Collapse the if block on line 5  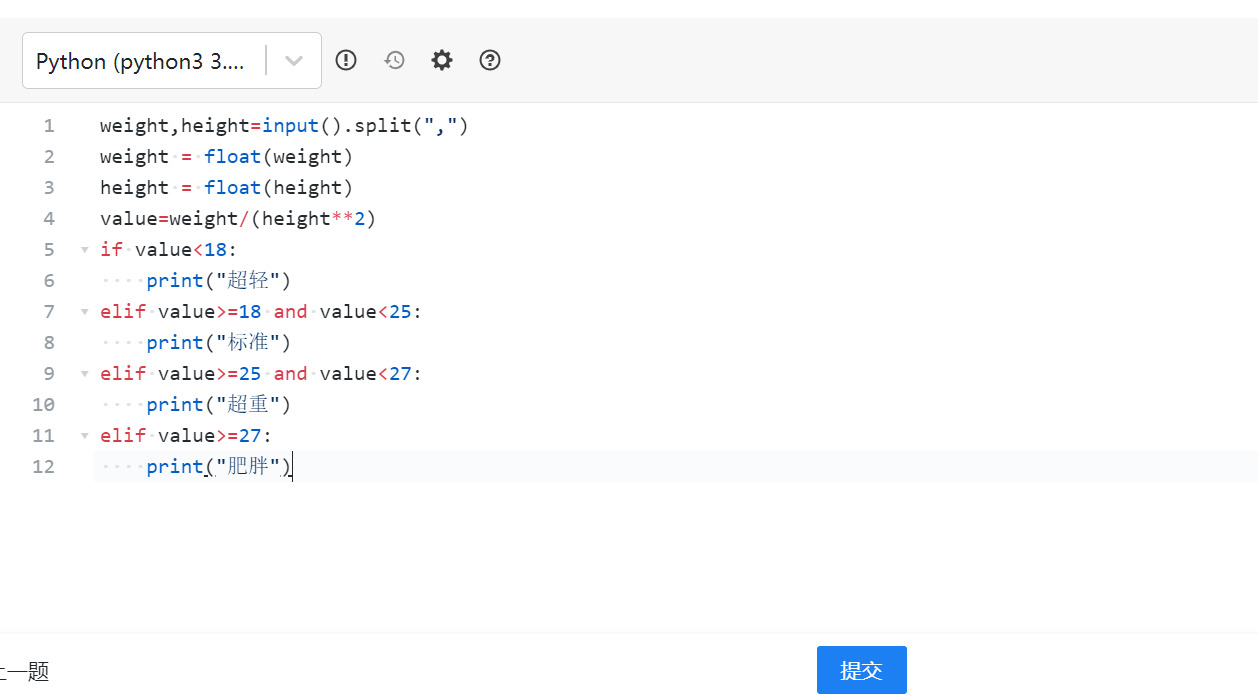85,250
